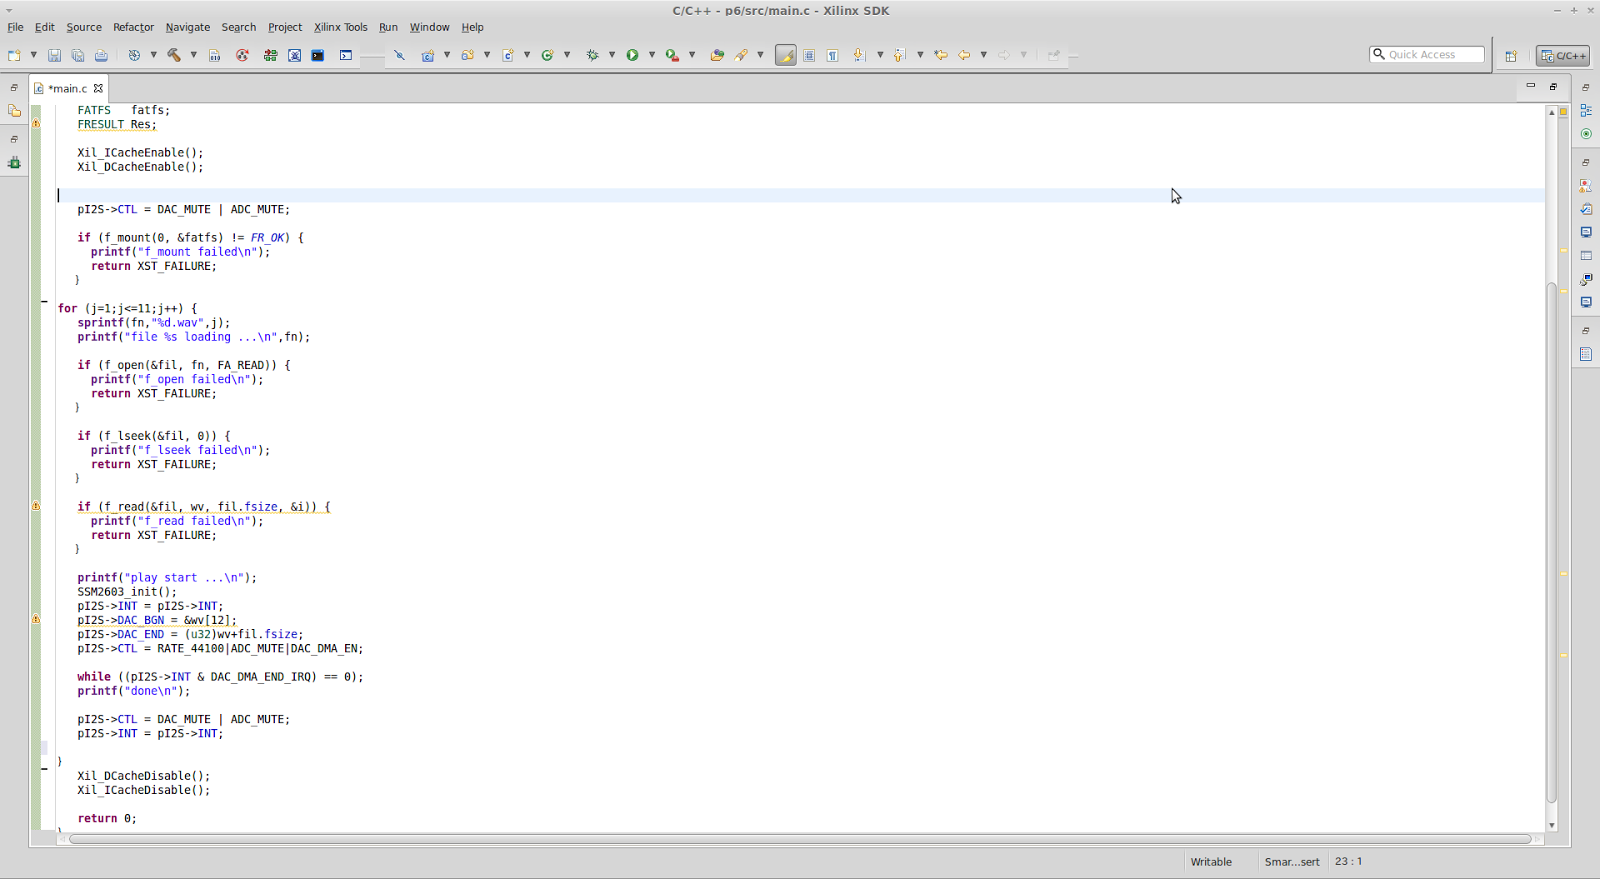Click the horizontal scrollbar at editor bottom
Viewport: 1600px width, 879px height.
click(x=800, y=839)
